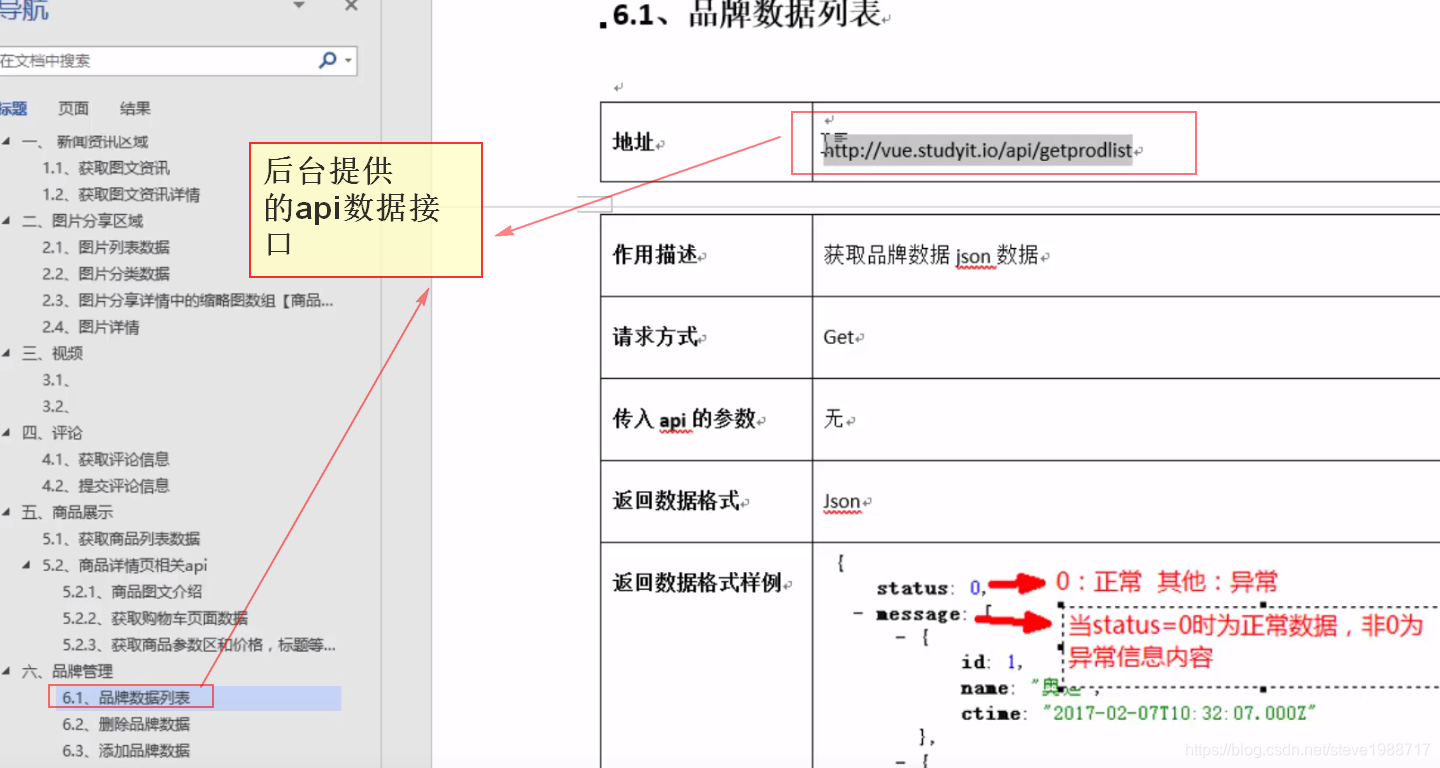
Task: Click the ctime timestamp value in JSON sample
Action: (1178, 713)
